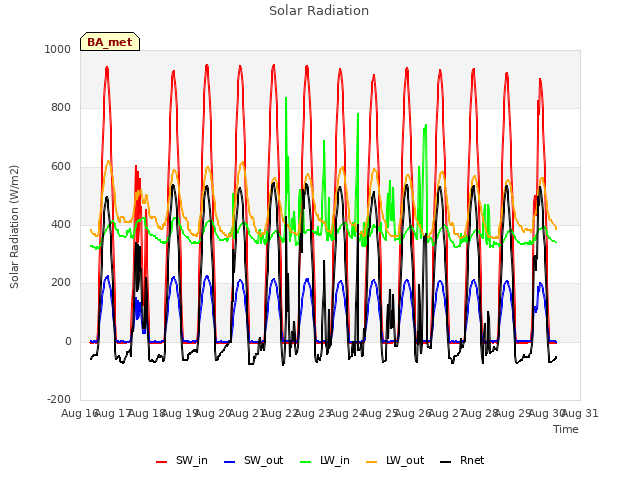Click the 1000 y-axis tick label
Viewport: 640px width, 480px height.
(x=58, y=49)
